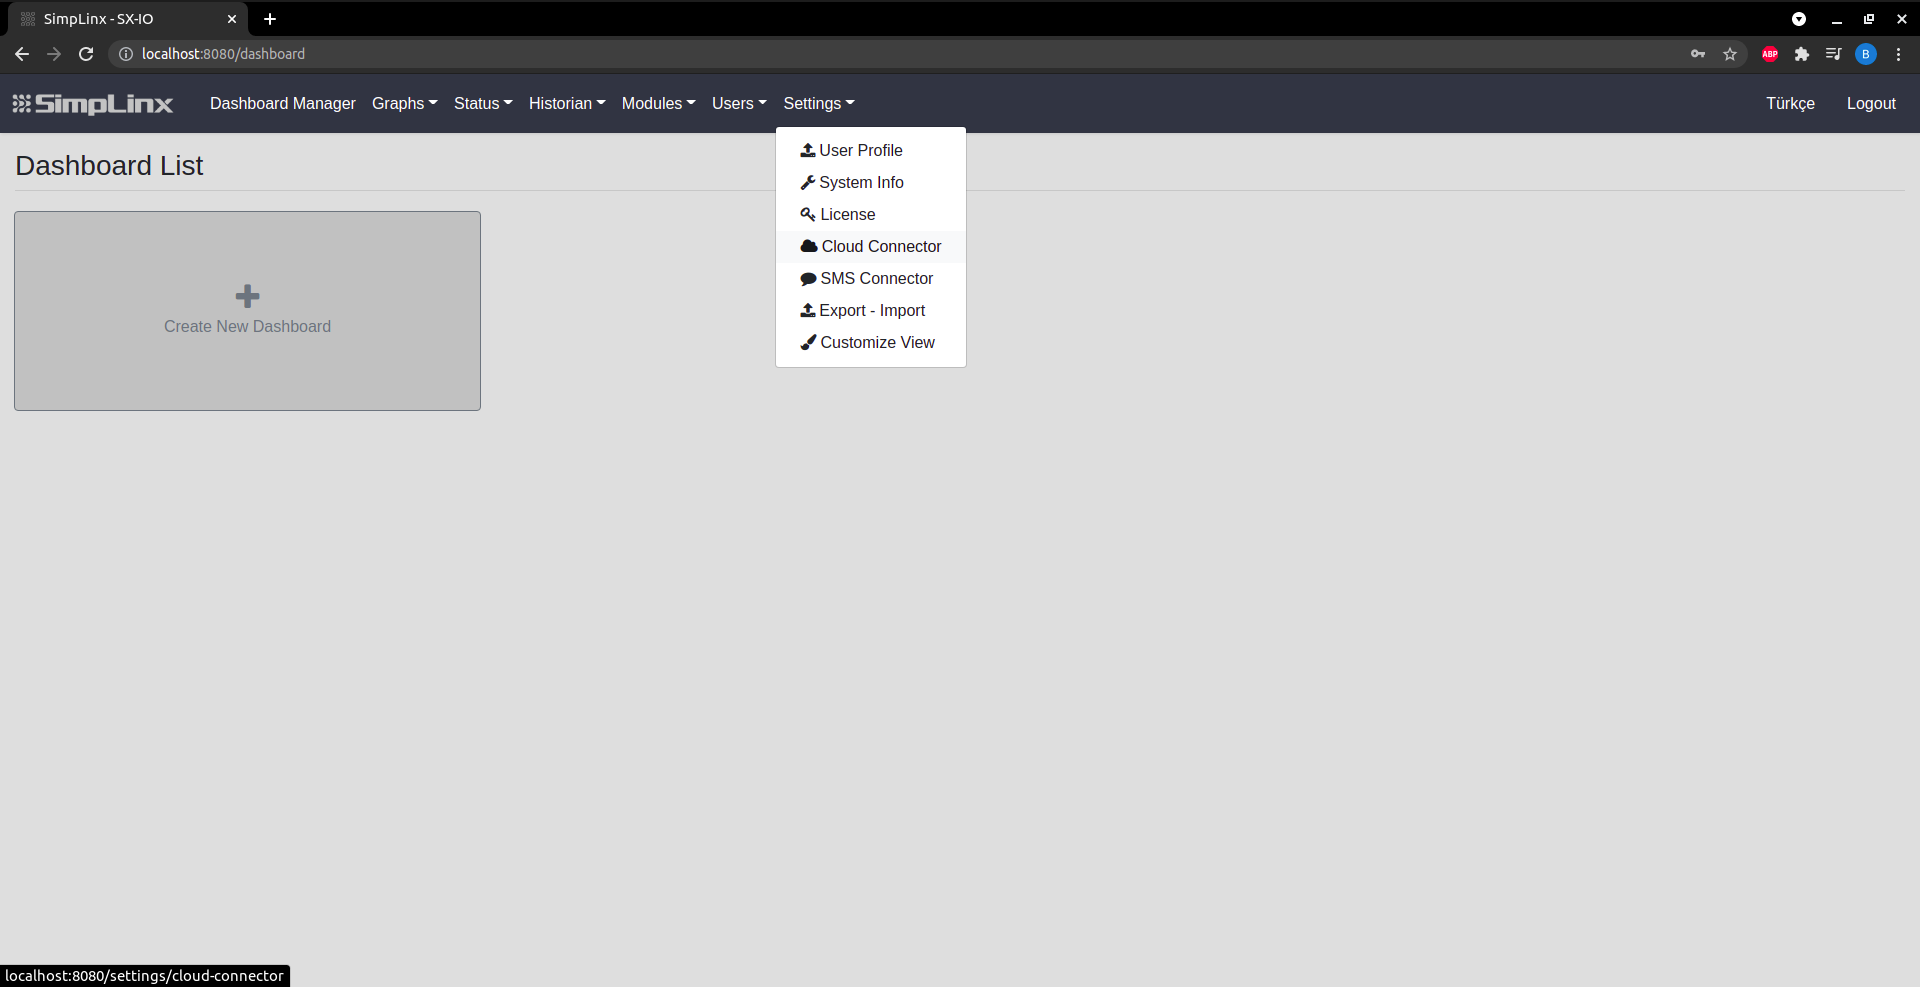Image resolution: width=1920 pixels, height=987 pixels.
Task: Open the browser extensions puzzle icon
Action: coord(1802,54)
